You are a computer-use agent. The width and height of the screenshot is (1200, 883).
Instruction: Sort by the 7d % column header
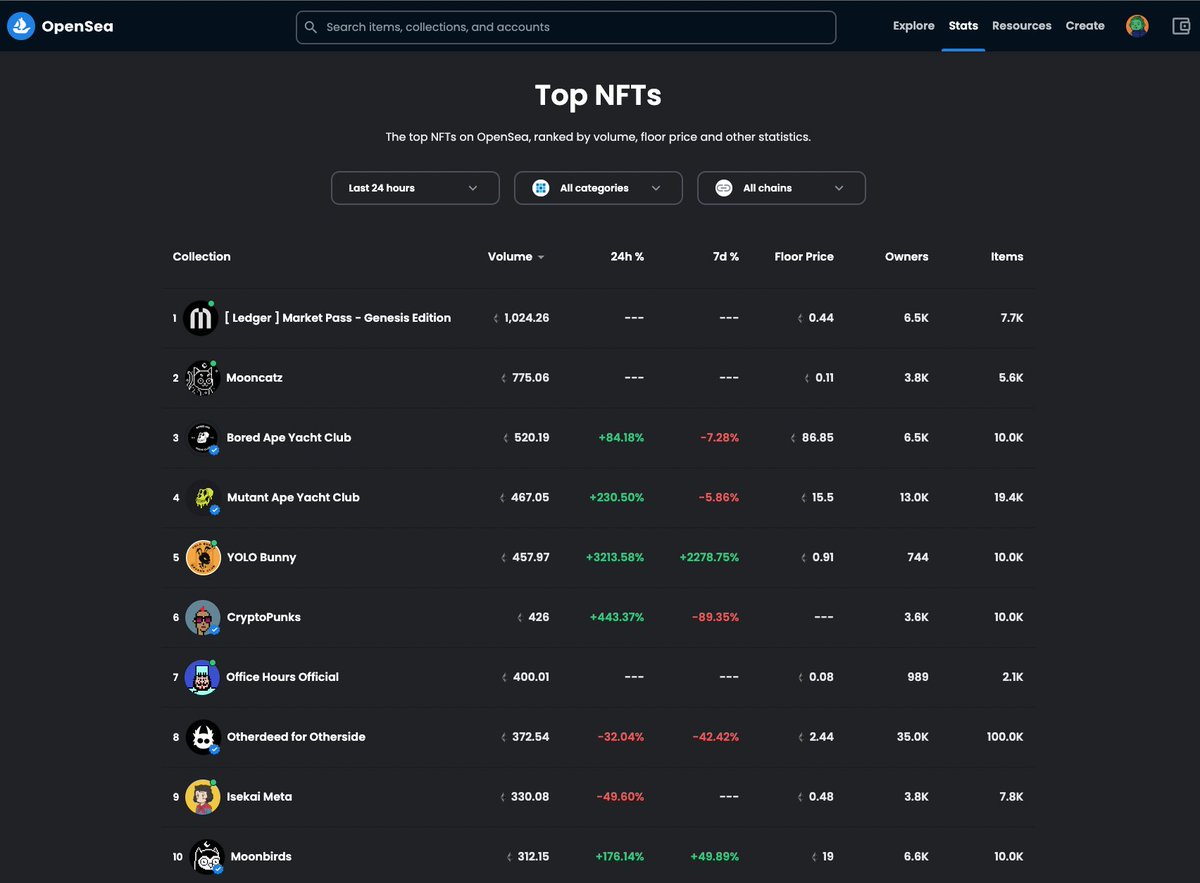(x=726, y=257)
